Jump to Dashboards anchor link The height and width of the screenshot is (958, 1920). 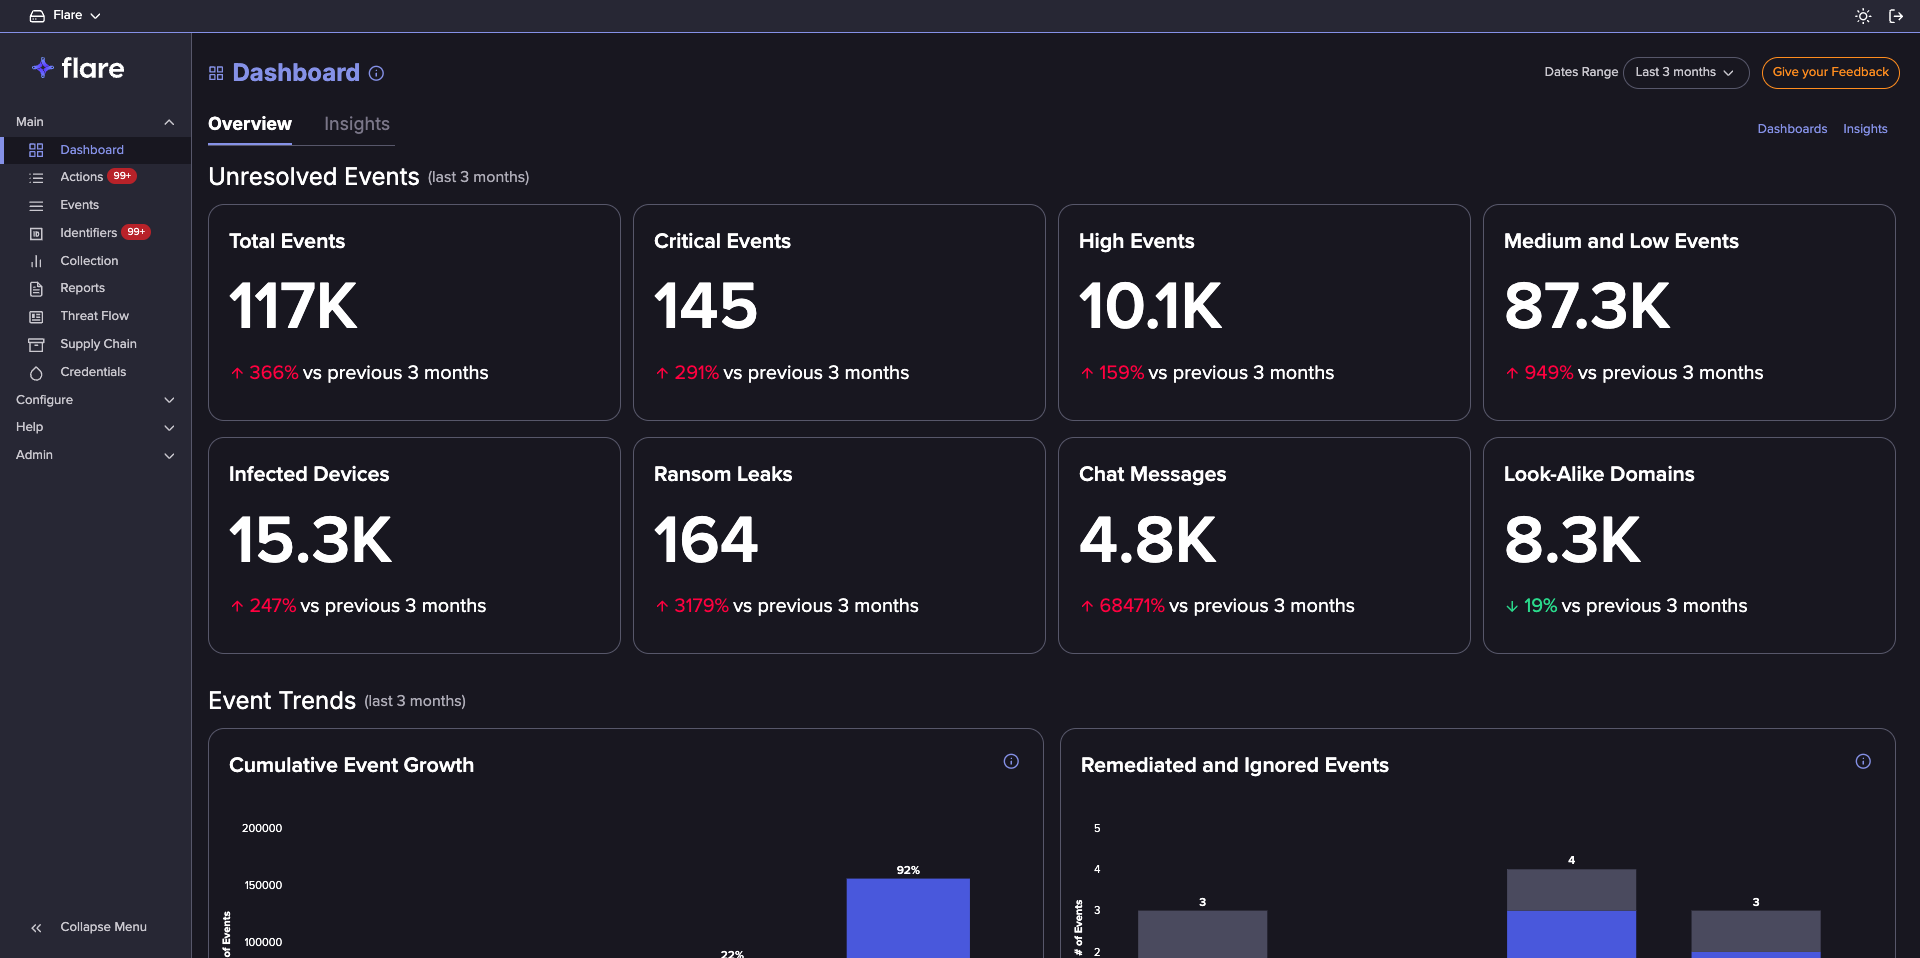click(1792, 129)
